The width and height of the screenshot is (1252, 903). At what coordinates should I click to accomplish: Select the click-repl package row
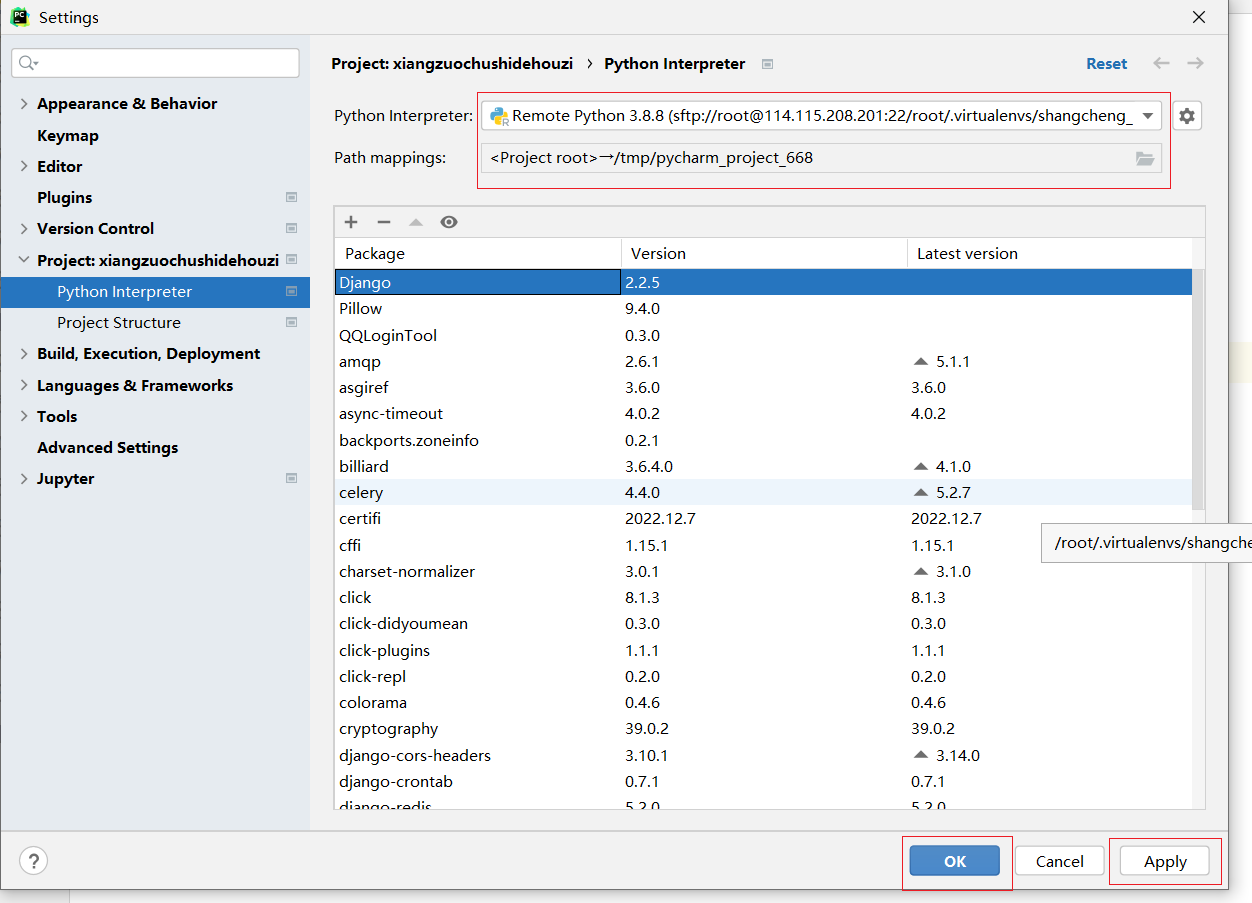(763, 677)
